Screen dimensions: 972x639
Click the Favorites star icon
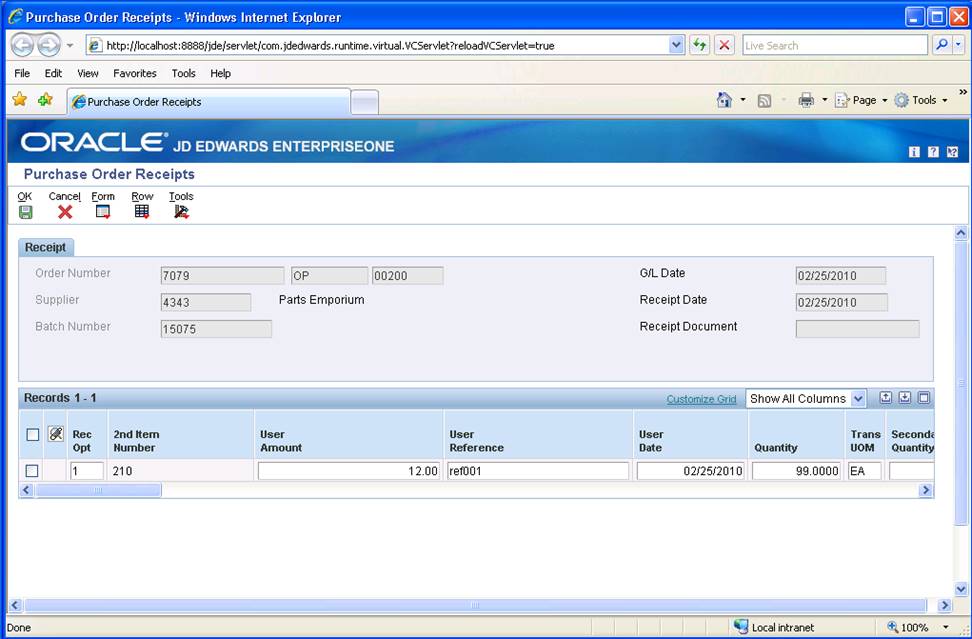tap(20, 99)
